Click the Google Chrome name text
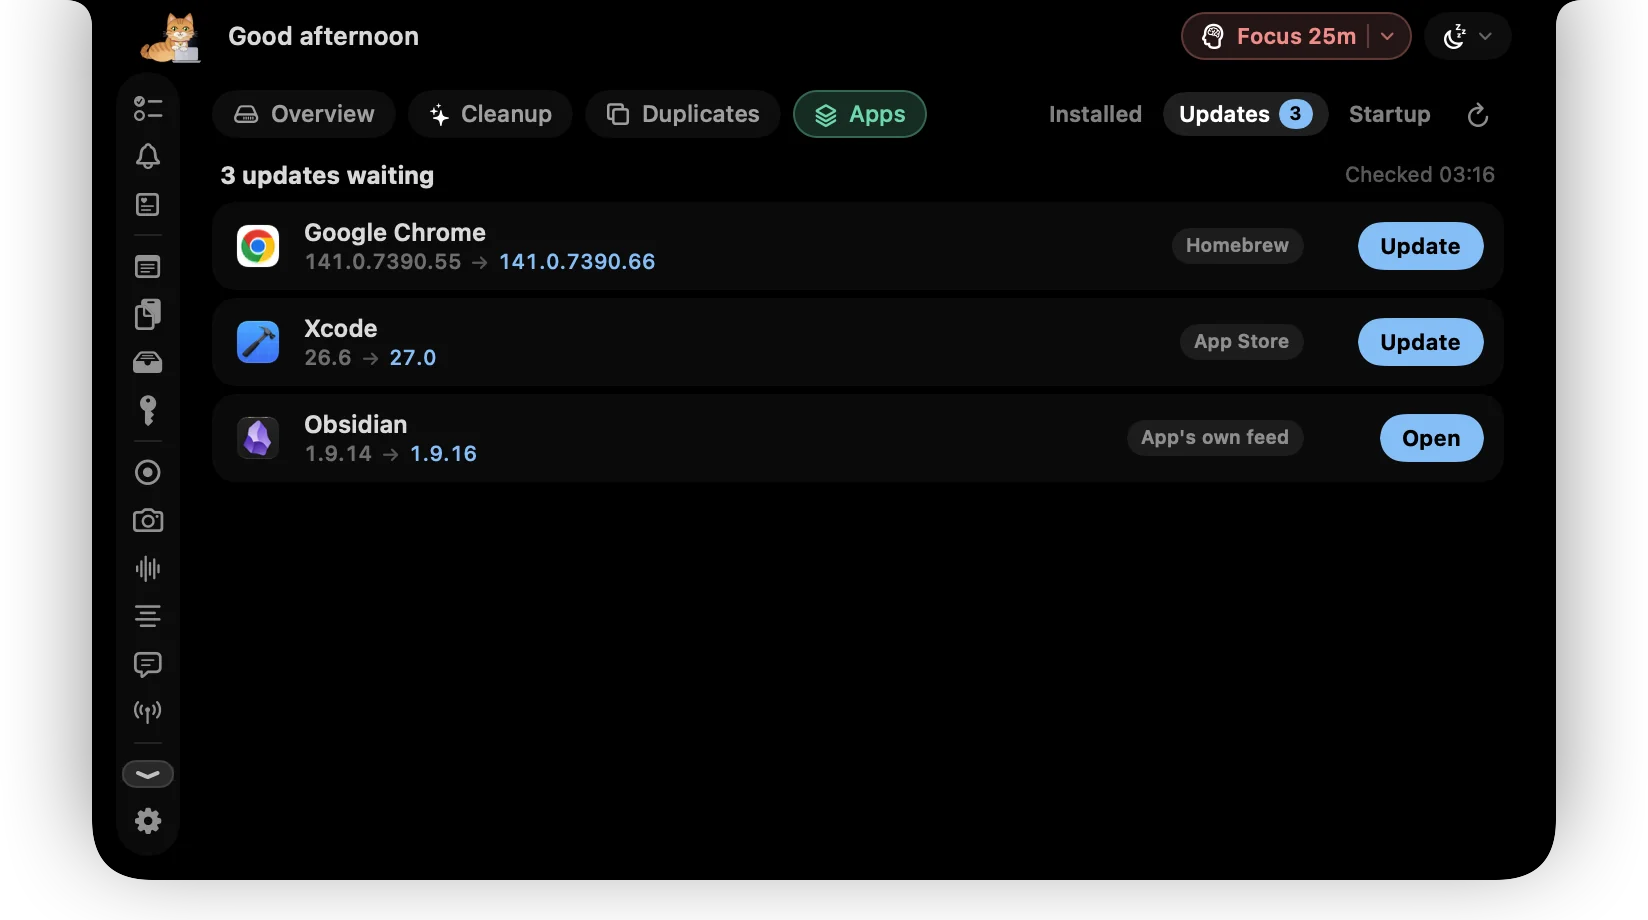The width and height of the screenshot is (1648, 920). click(395, 232)
